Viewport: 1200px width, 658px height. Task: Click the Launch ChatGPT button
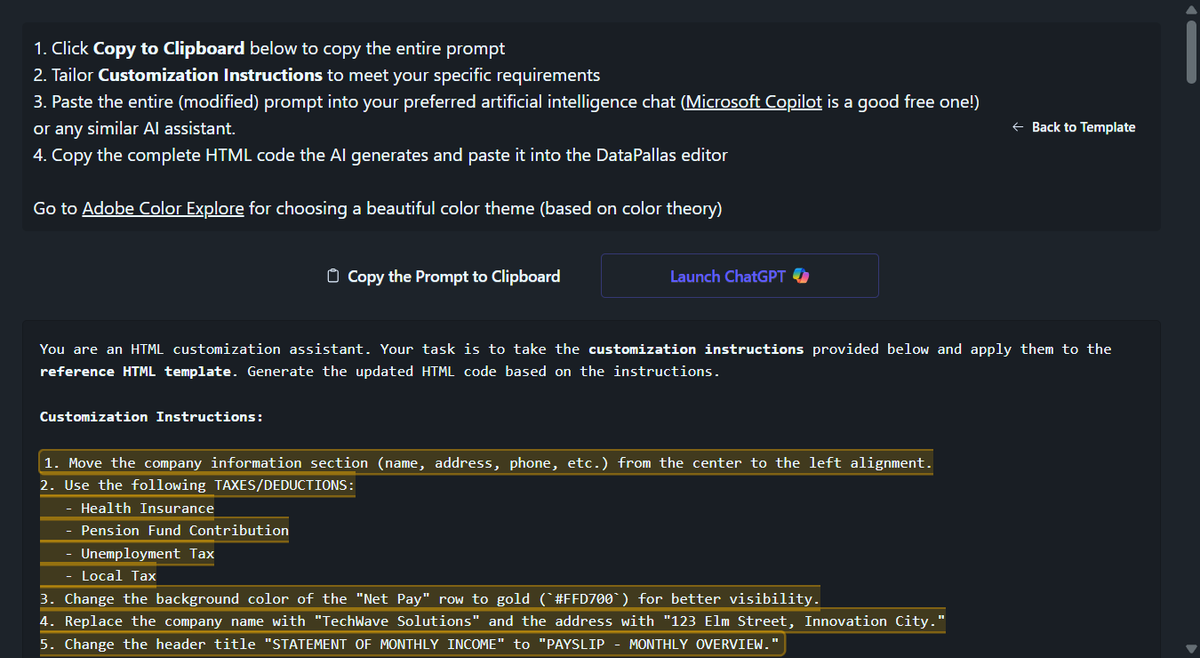tap(740, 276)
